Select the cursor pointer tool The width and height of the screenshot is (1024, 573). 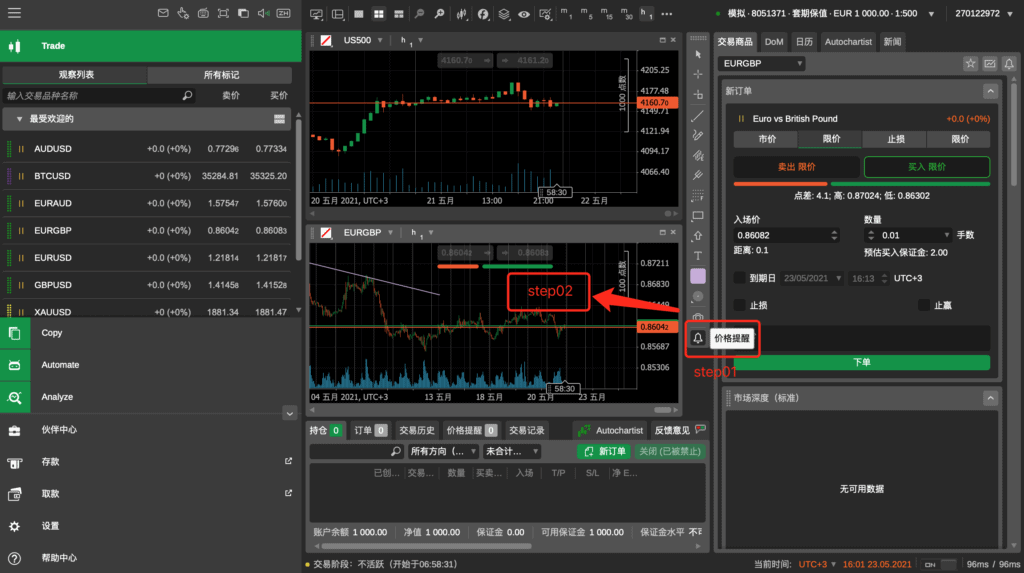pyautogui.click(x=698, y=54)
